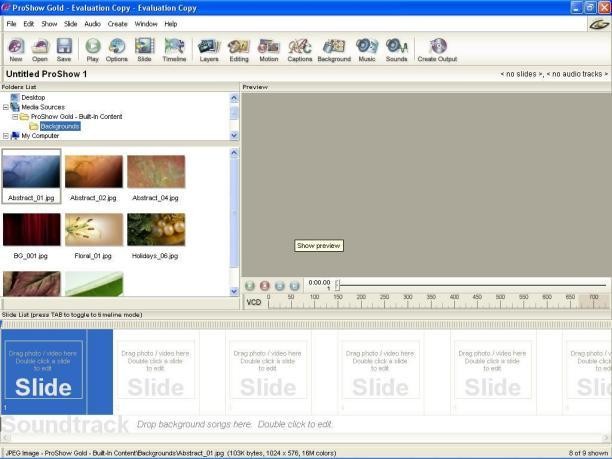Click the third empty Slide placeholder
Image resolution: width=612 pixels, height=459 pixels.
tap(268, 370)
